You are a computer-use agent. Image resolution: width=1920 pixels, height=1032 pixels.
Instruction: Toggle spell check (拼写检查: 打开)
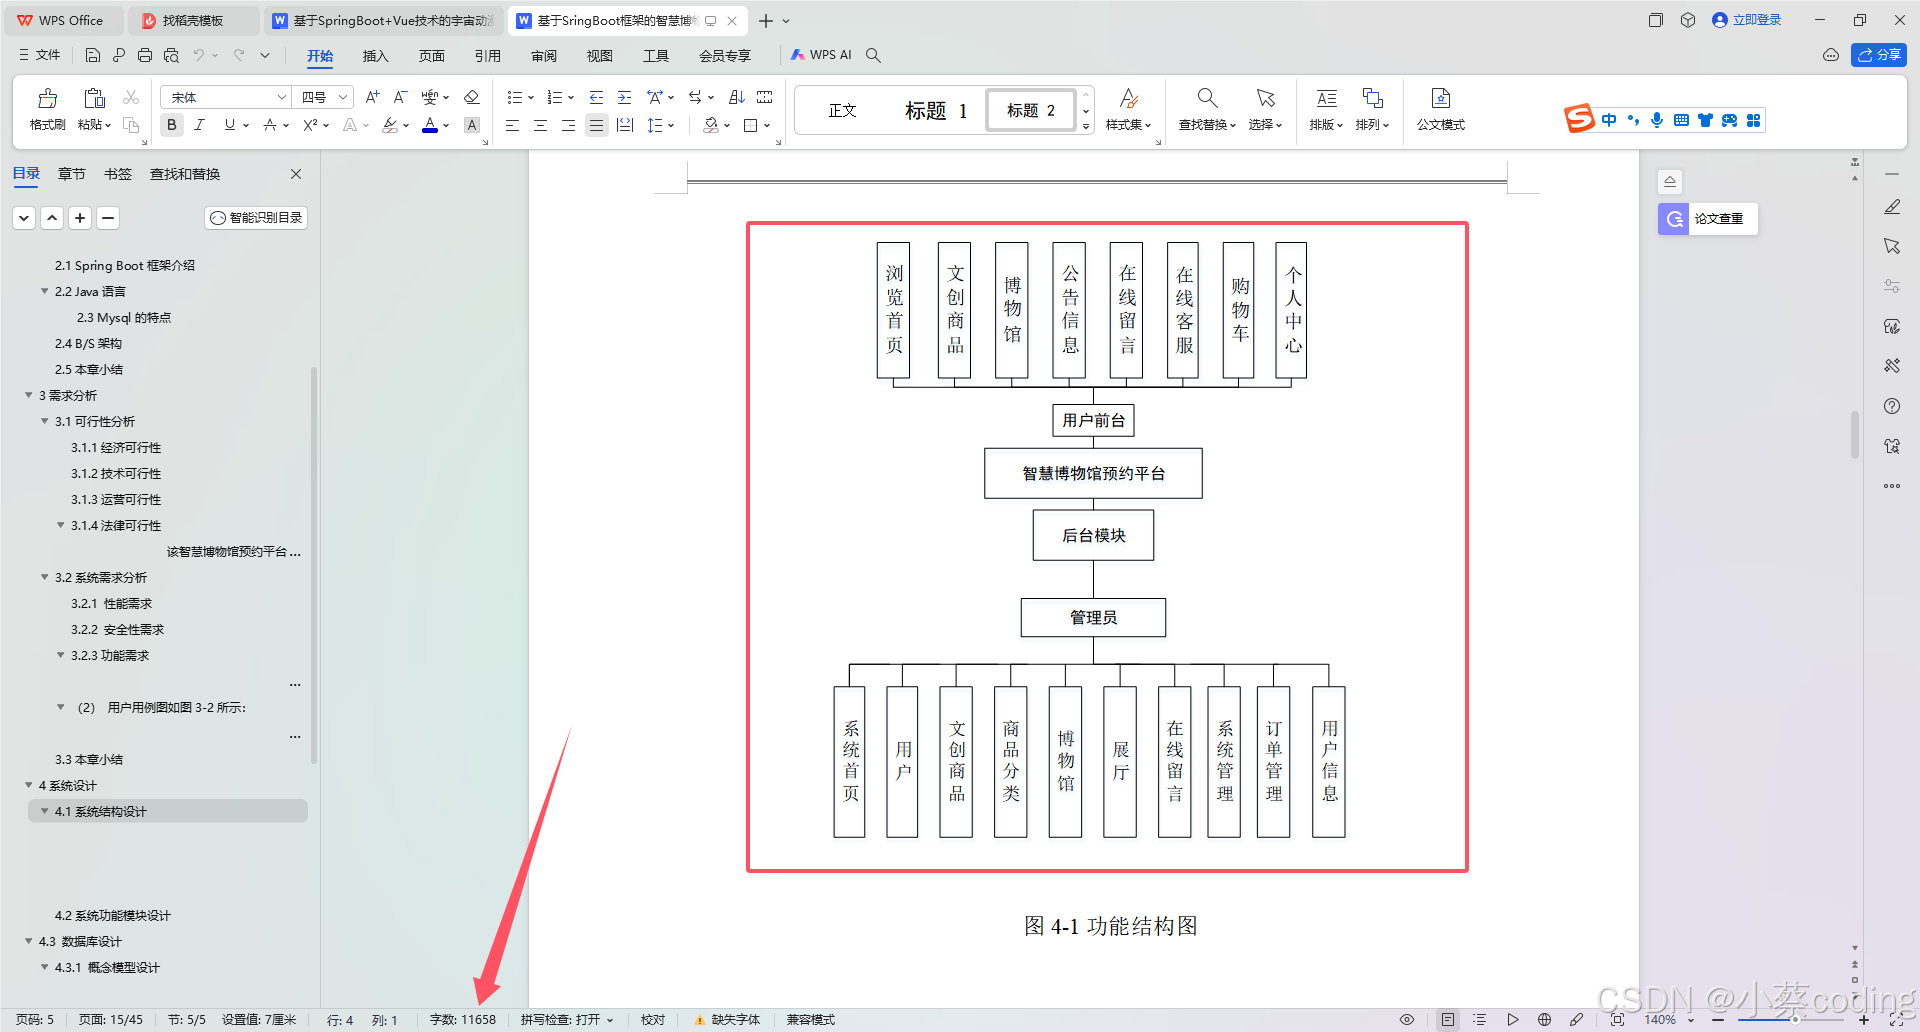(567, 1020)
